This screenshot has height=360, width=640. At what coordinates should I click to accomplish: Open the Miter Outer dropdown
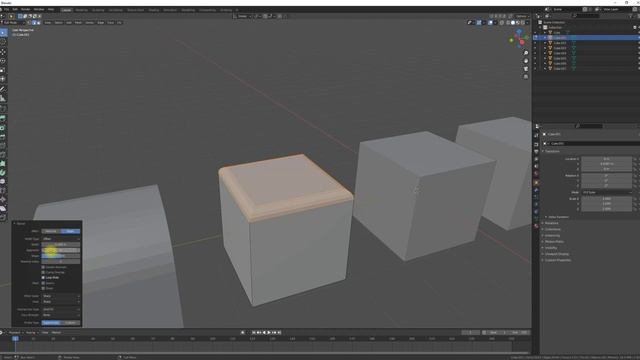click(61, 296)
